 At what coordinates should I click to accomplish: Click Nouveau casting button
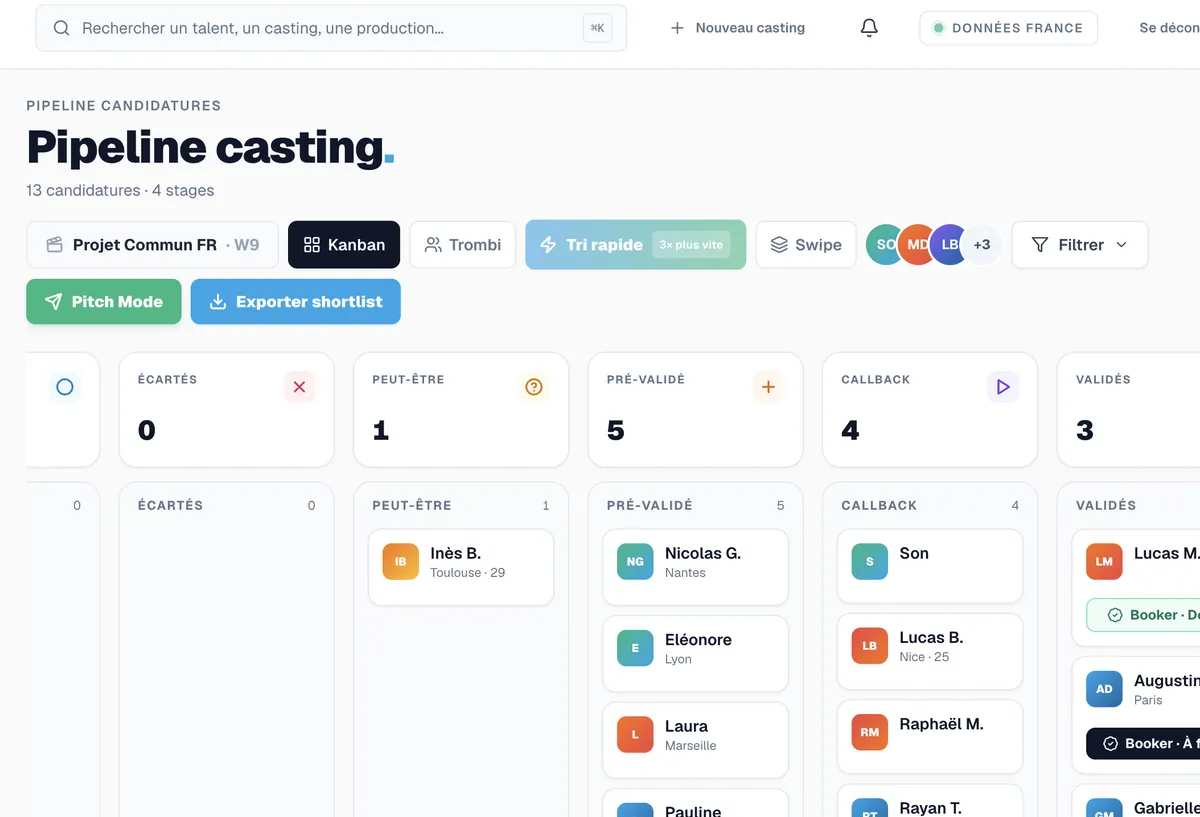pos(738,28)
